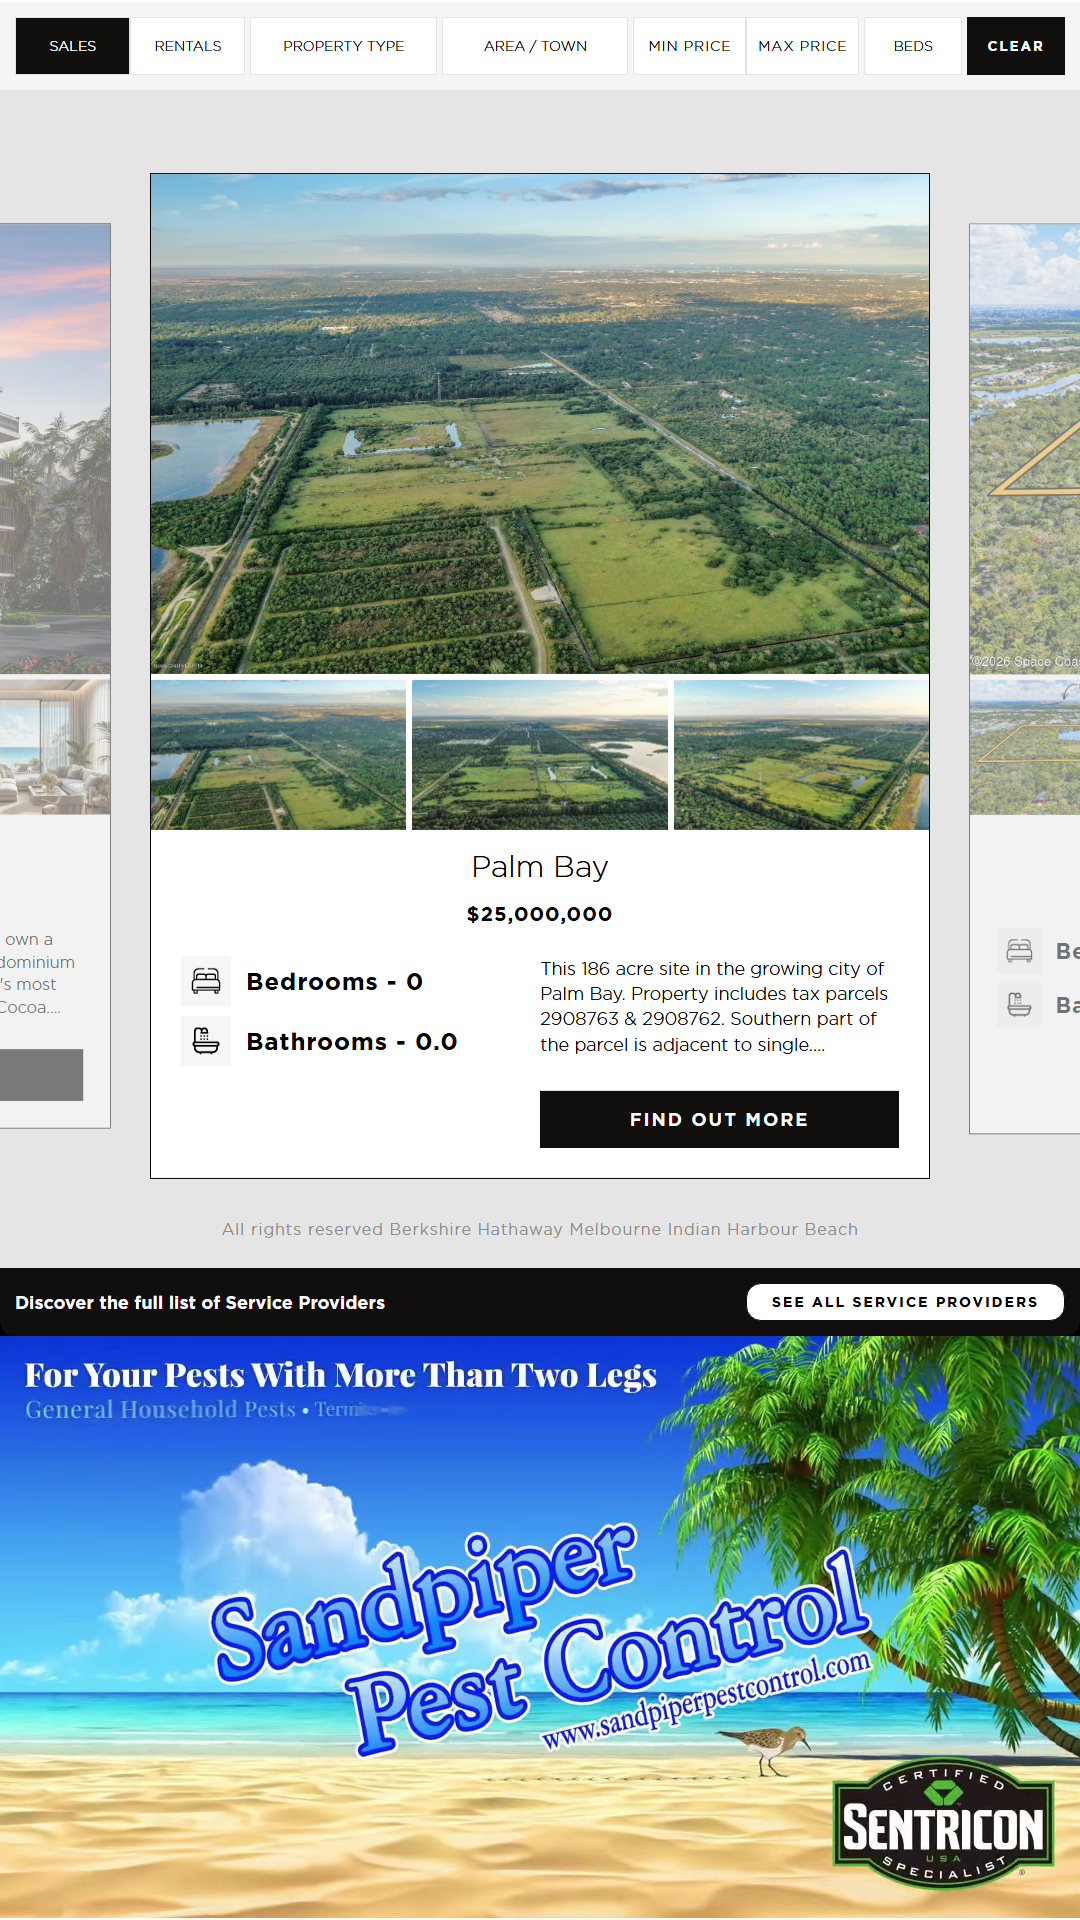Open the main Palm Bay aerial photo
The width and height of the screenshot is (1080, 1920).
point(540,424)
